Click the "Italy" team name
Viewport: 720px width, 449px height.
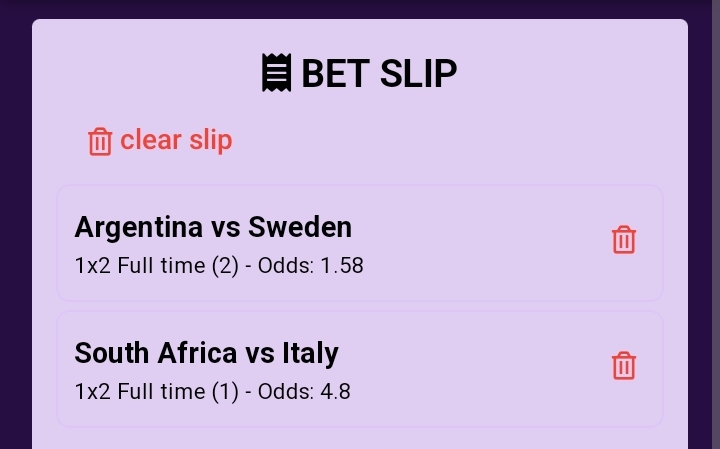(310, 352)
